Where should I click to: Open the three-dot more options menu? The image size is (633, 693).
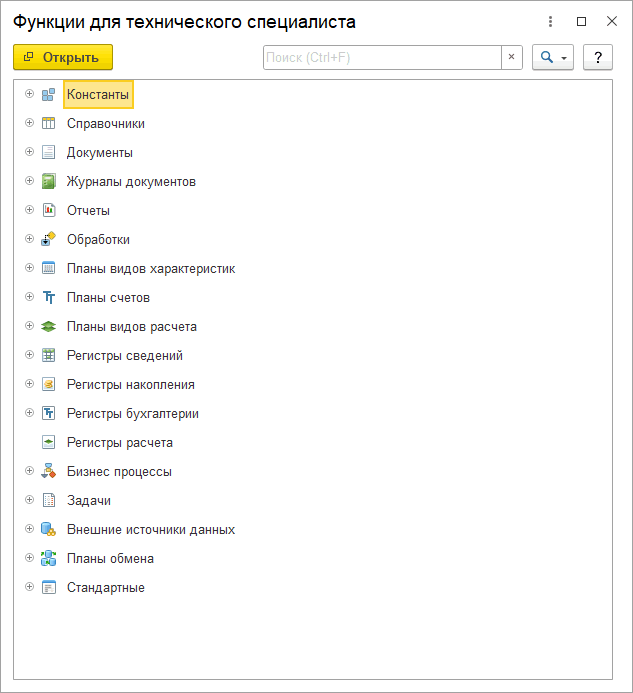550,21
